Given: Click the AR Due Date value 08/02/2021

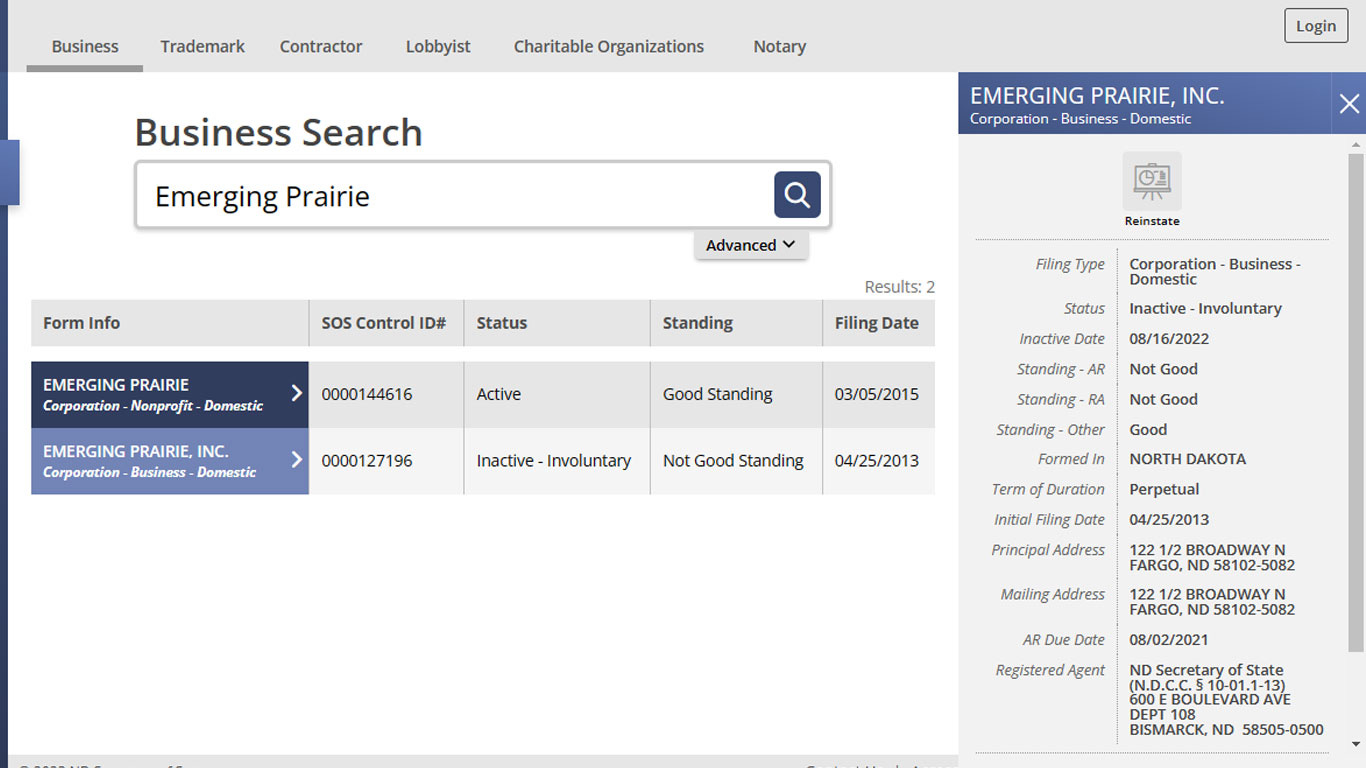Looking at the screenshot, I should tap(1169, 640).
